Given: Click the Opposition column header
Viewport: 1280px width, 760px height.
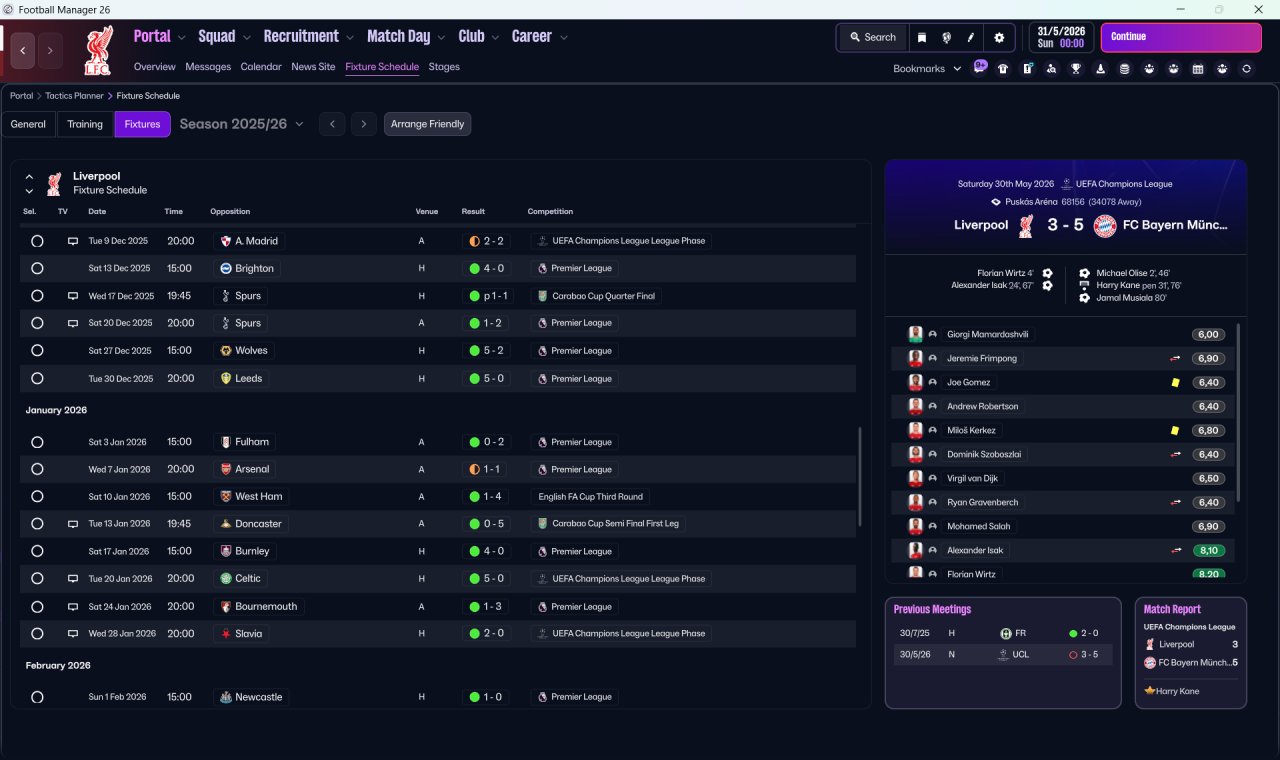Looking at the screenshot, I should (230, 212).
